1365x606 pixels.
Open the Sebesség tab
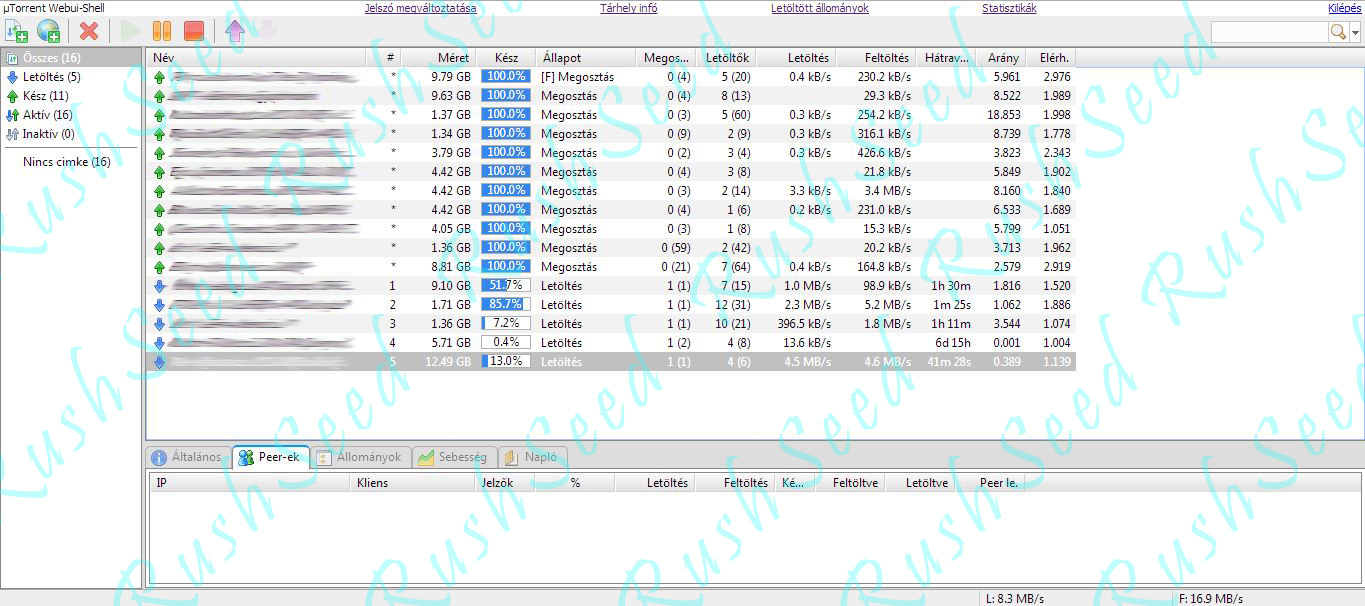point(453,457)
